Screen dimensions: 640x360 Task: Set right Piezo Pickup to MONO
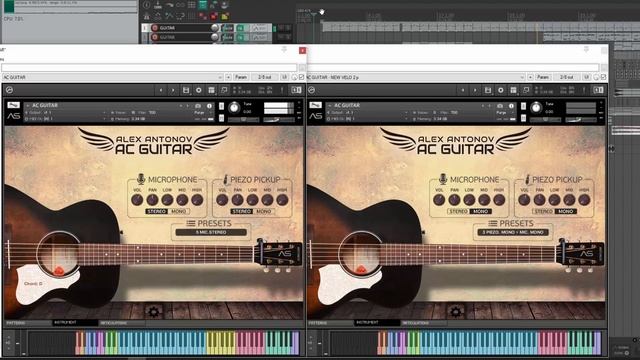566,211
